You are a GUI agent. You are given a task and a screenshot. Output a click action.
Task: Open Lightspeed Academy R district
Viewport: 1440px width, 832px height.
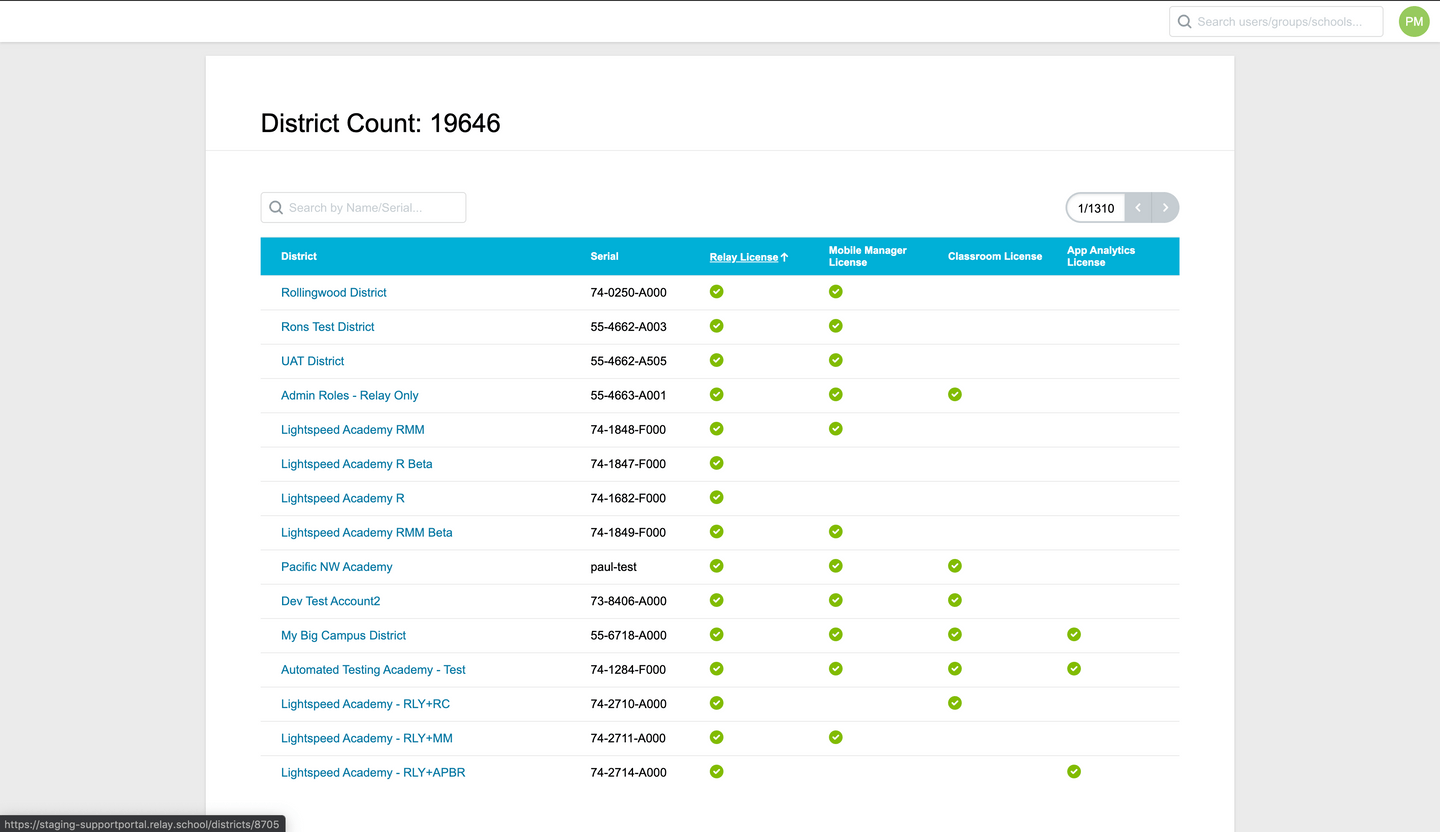pyautogui.click(x=343, y=498)
